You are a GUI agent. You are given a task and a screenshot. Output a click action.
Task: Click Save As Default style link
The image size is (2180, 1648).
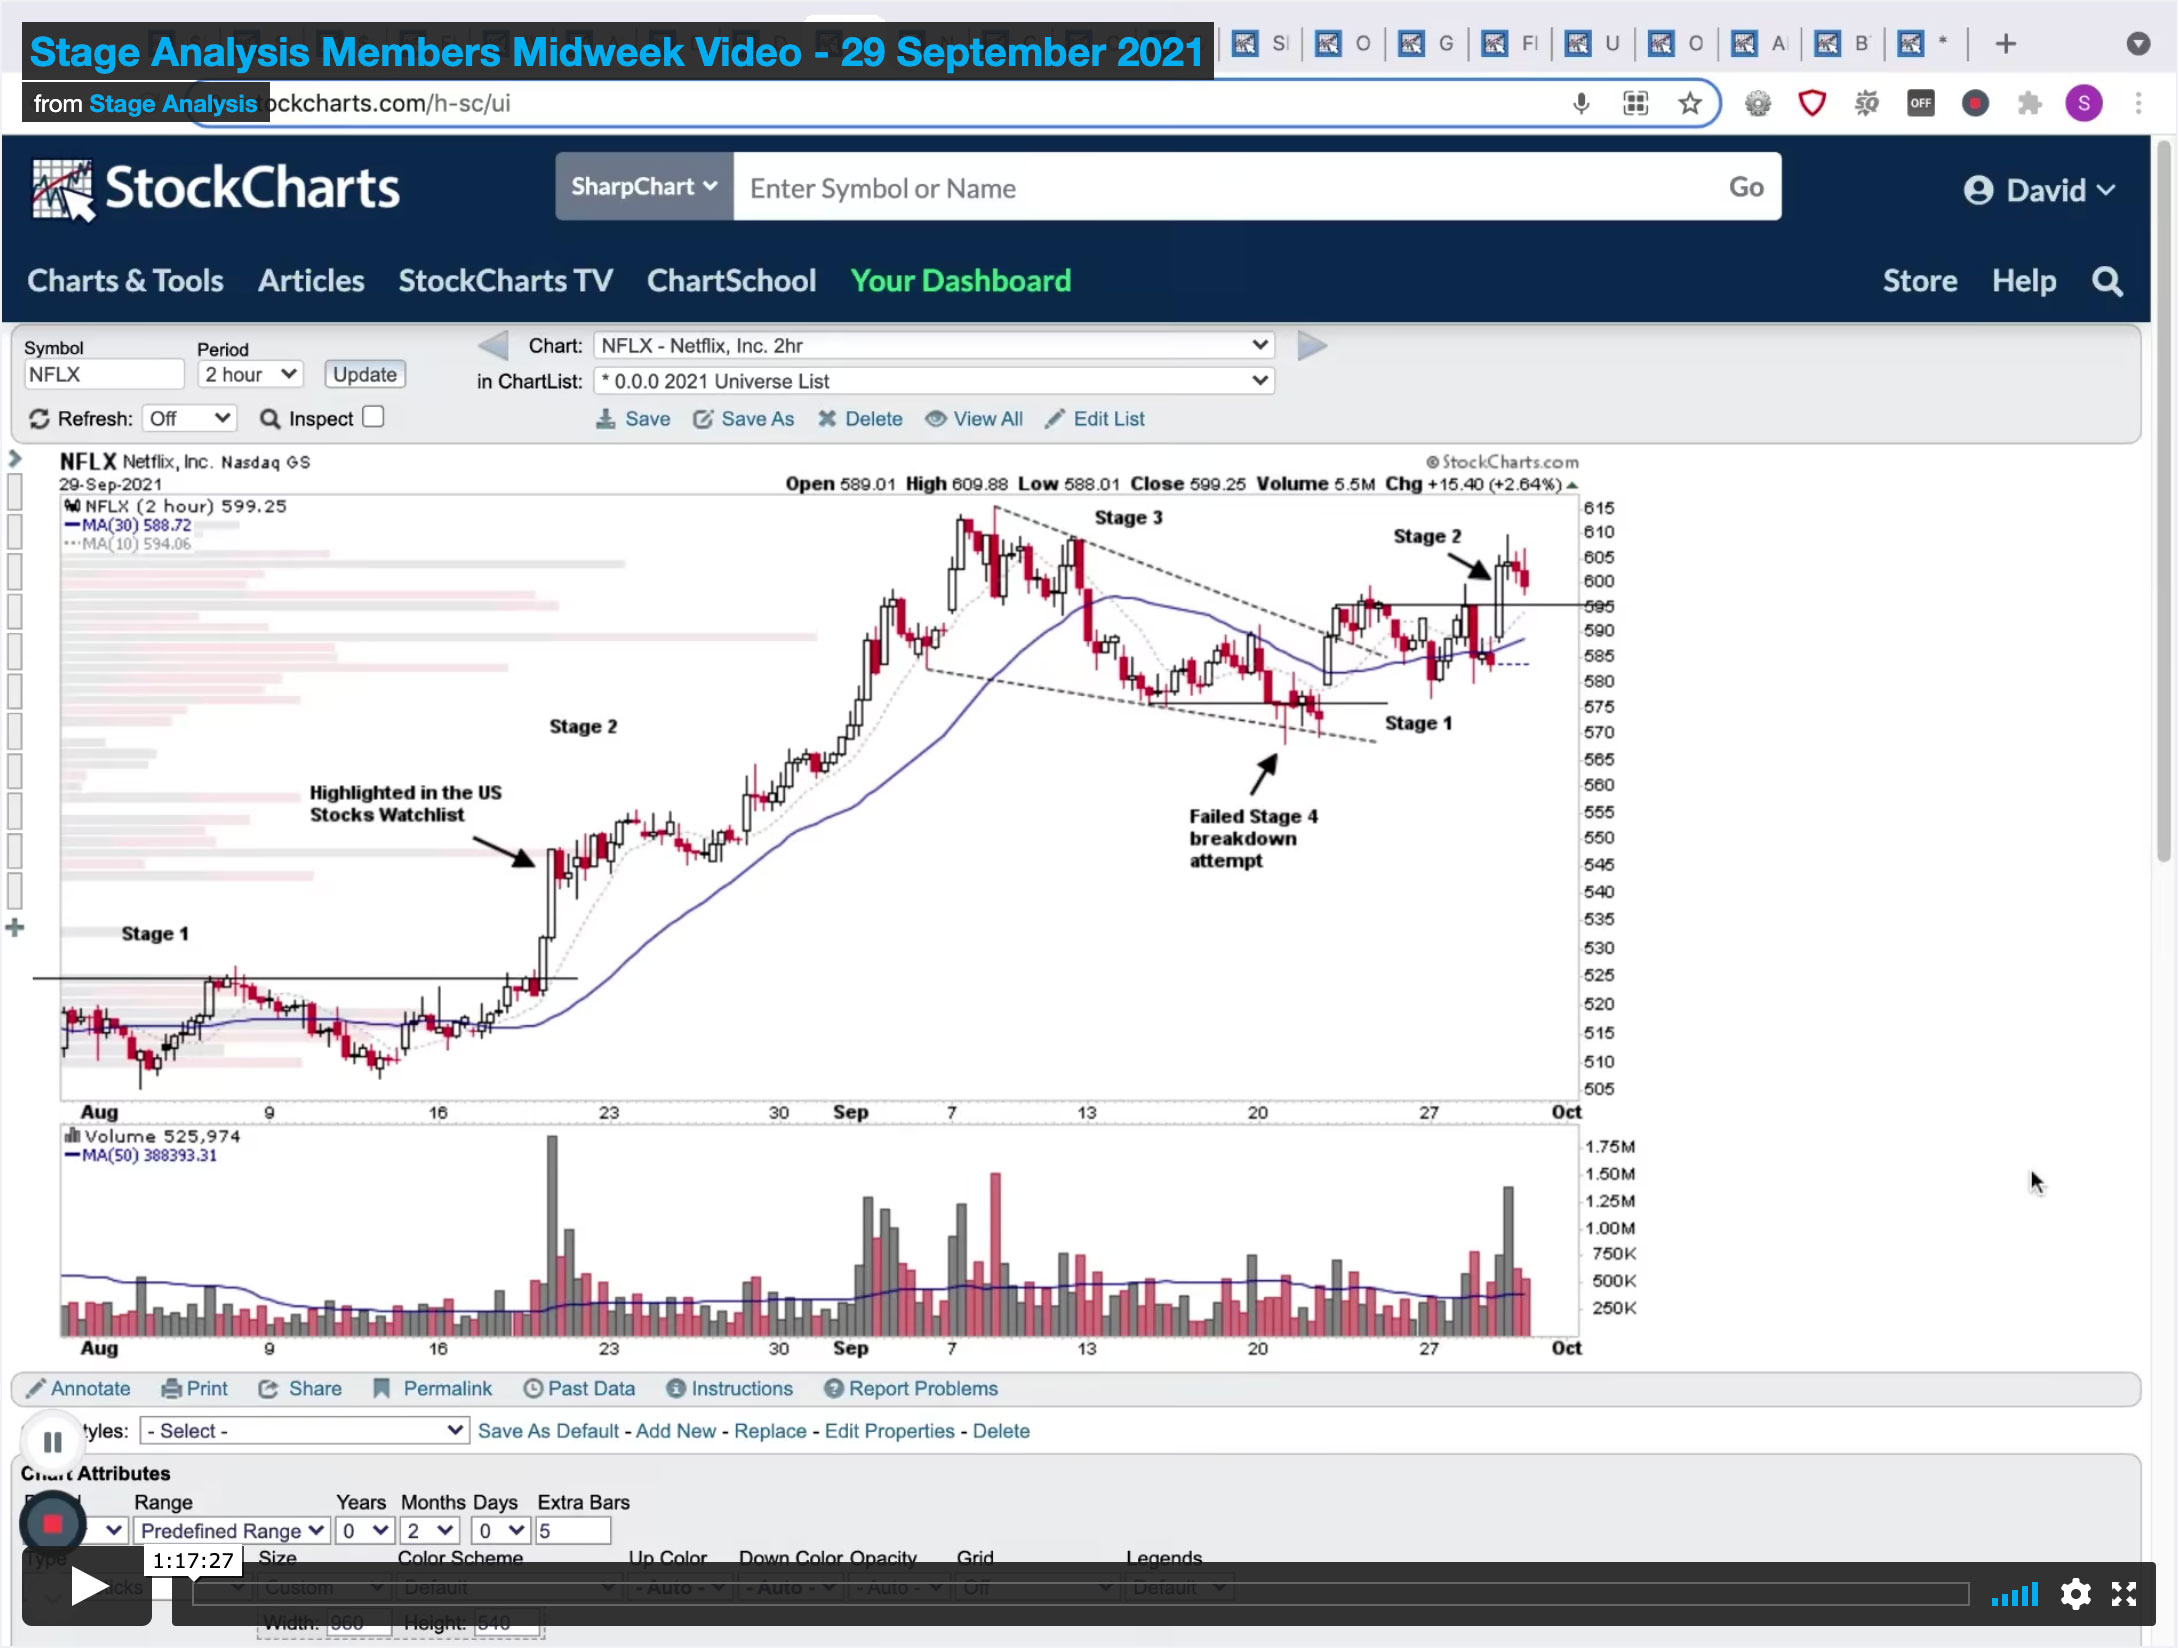tap(548, 1431)
